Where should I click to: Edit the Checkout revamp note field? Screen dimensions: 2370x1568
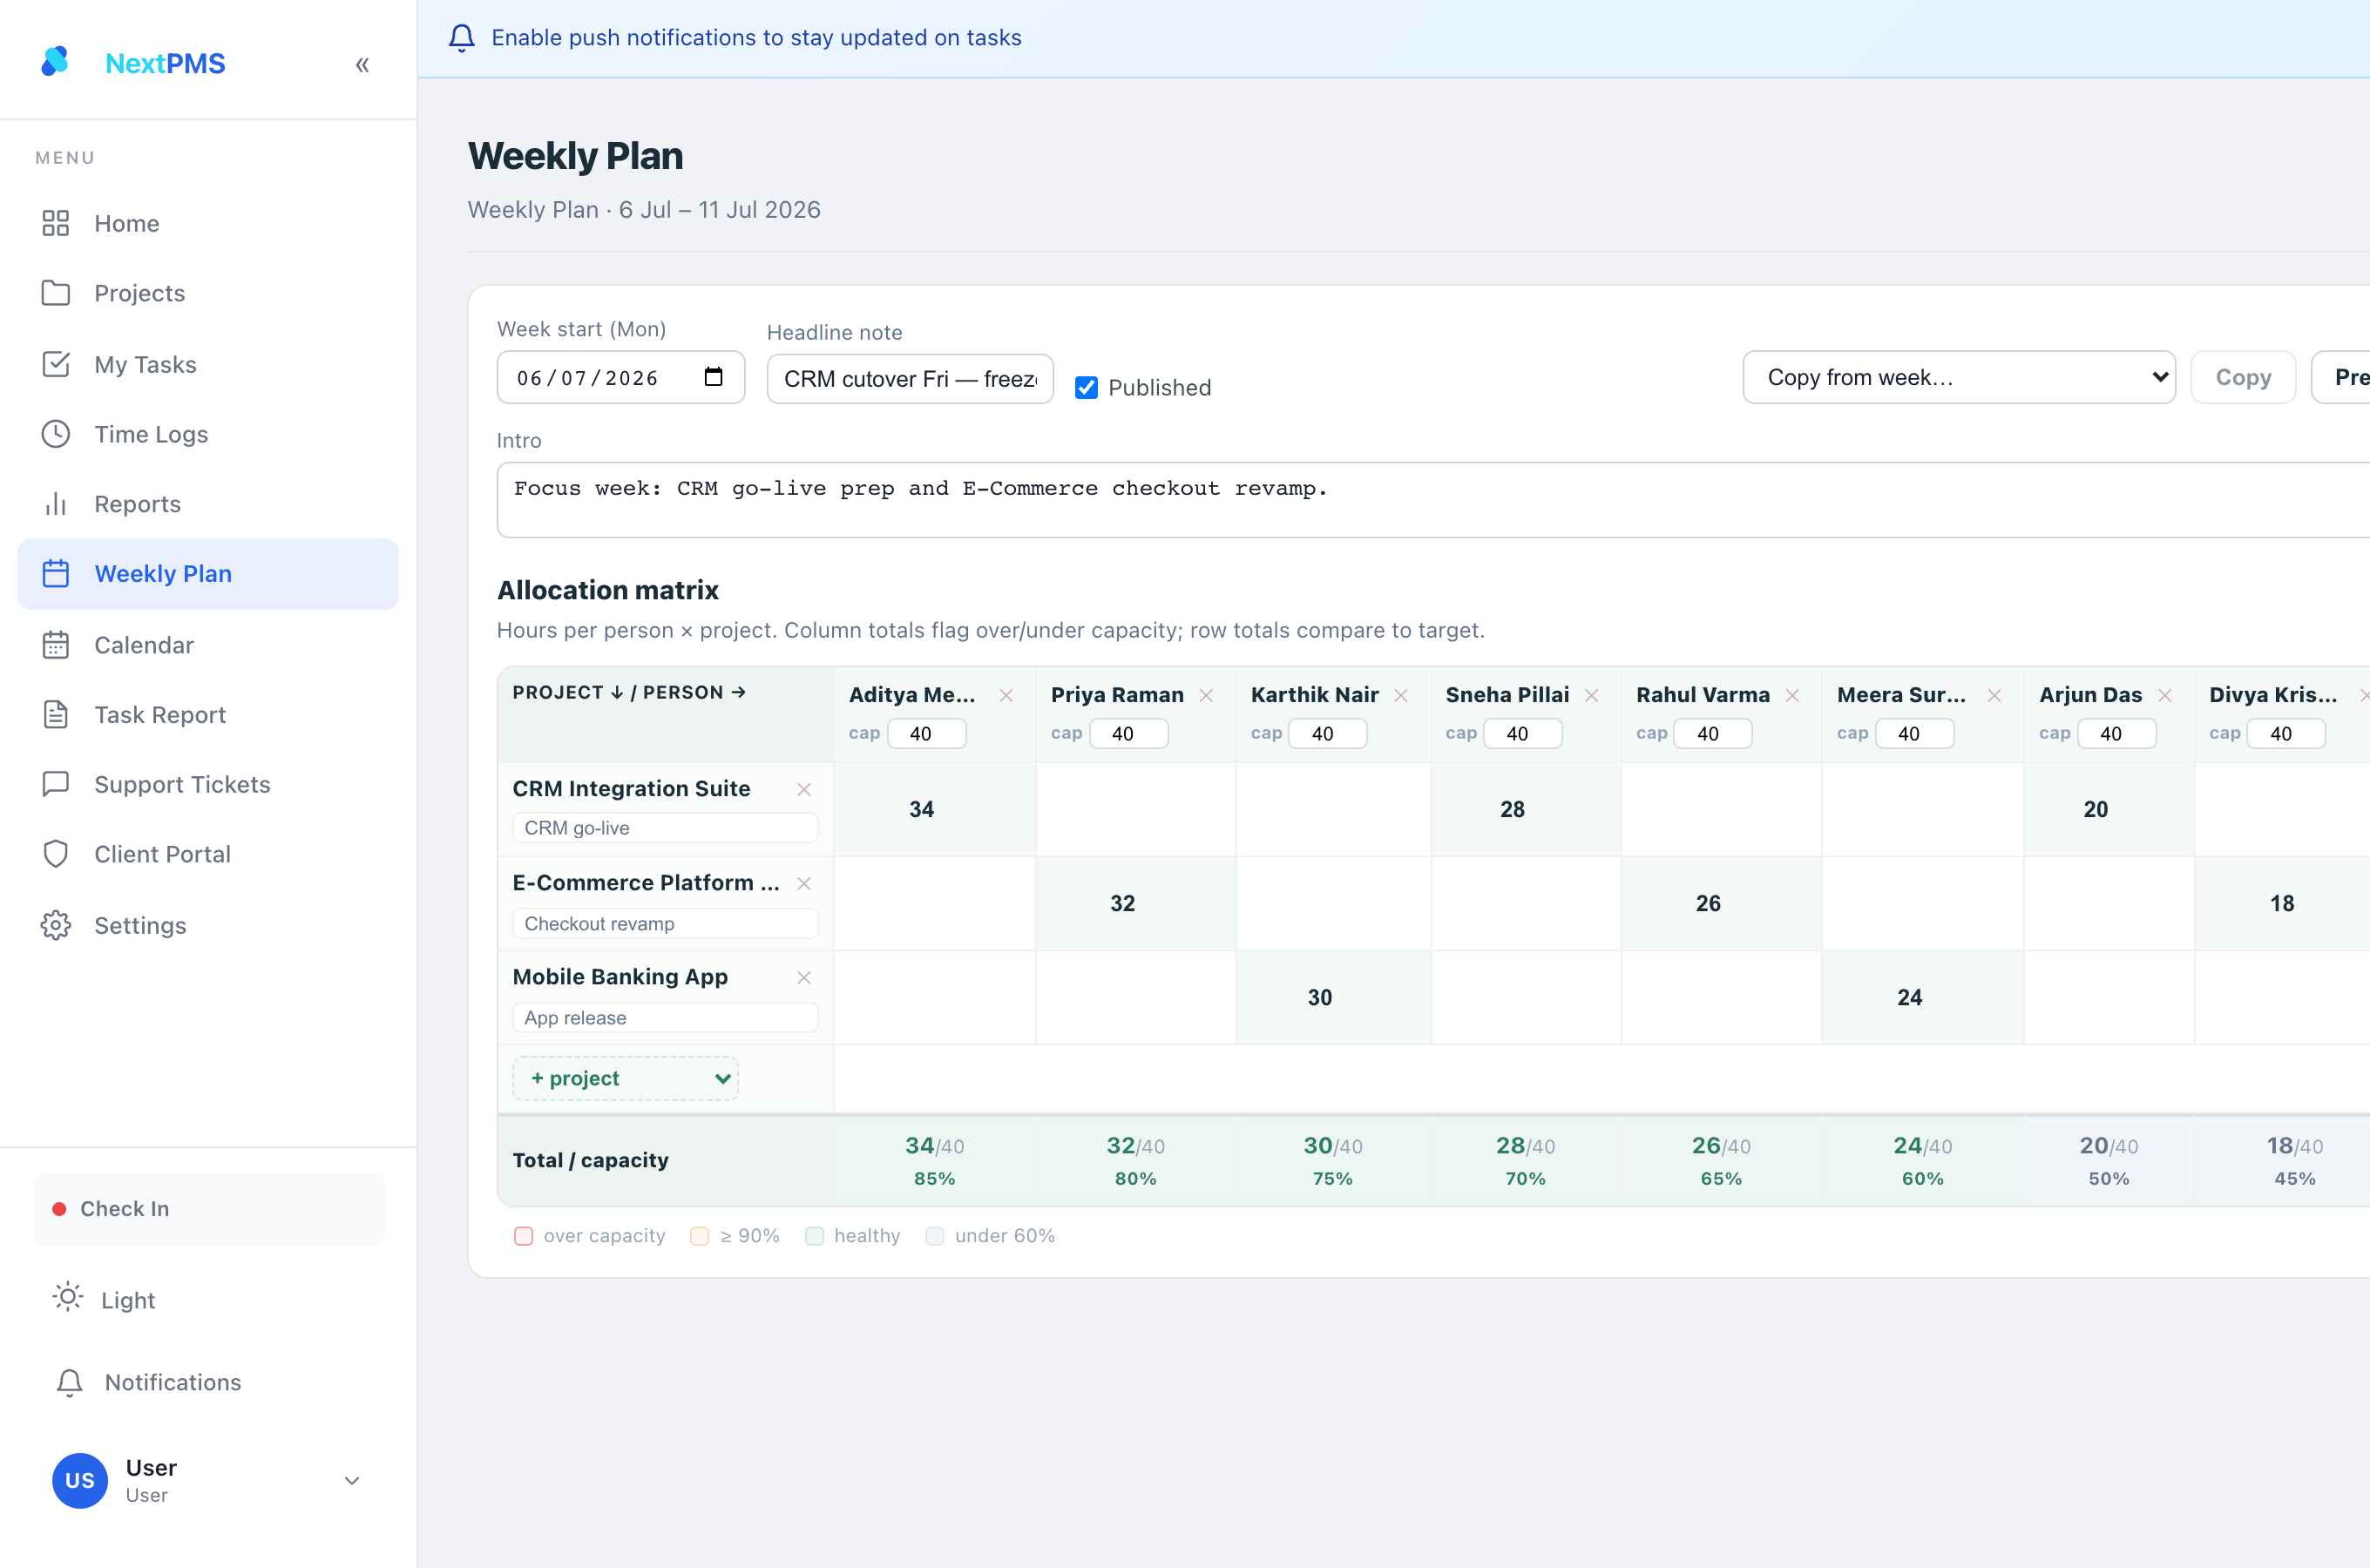point(665,923)
